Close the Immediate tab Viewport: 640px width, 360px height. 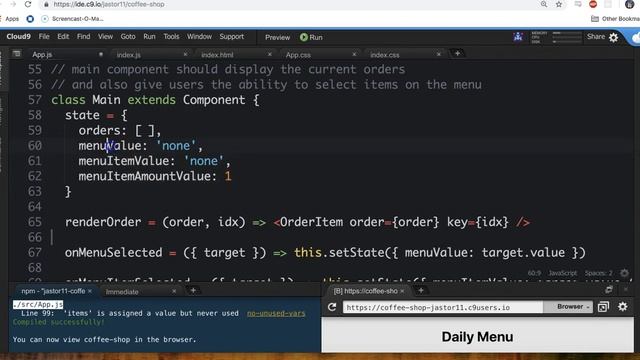(x=174, y=291)
